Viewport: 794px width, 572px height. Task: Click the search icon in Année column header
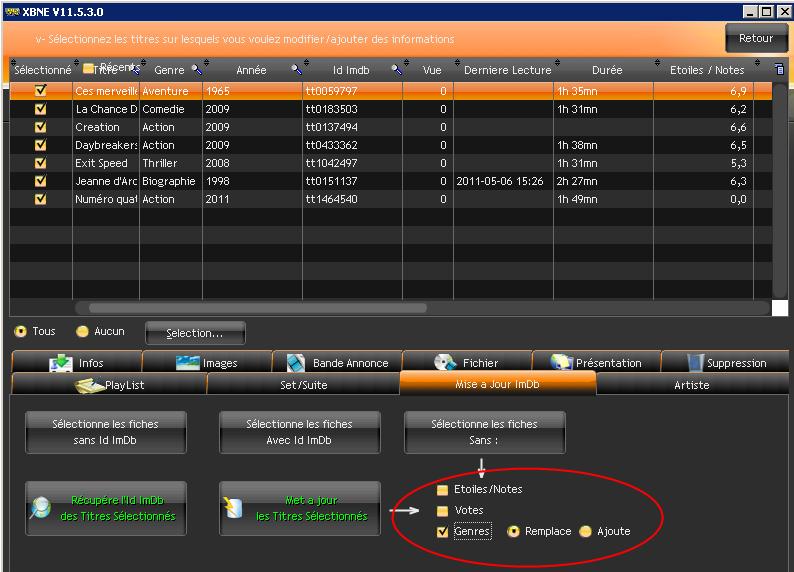point(297,70)
